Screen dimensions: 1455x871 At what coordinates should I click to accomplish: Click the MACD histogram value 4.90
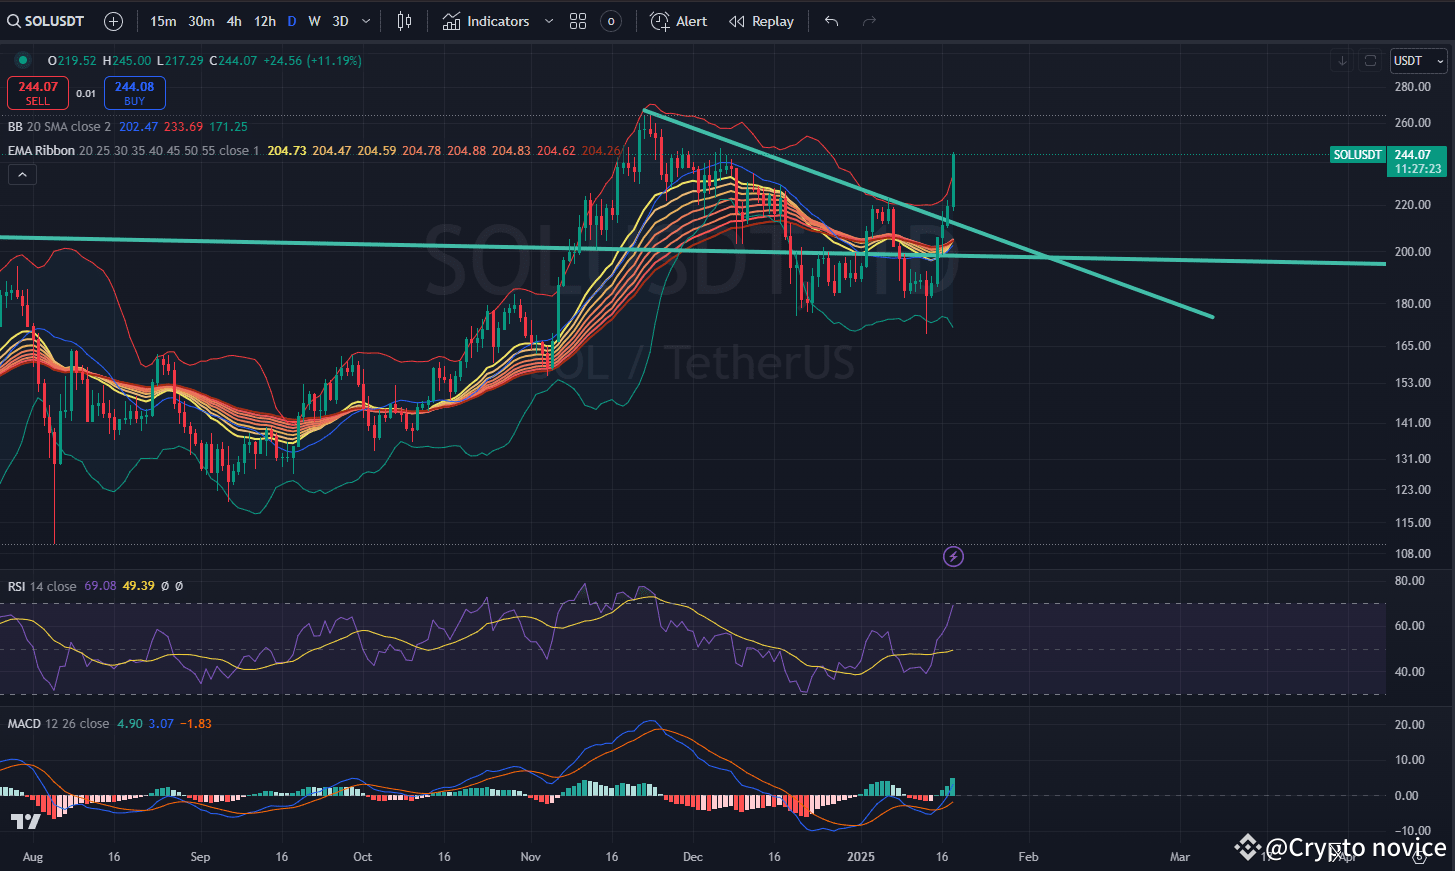[x=130, y=724]
